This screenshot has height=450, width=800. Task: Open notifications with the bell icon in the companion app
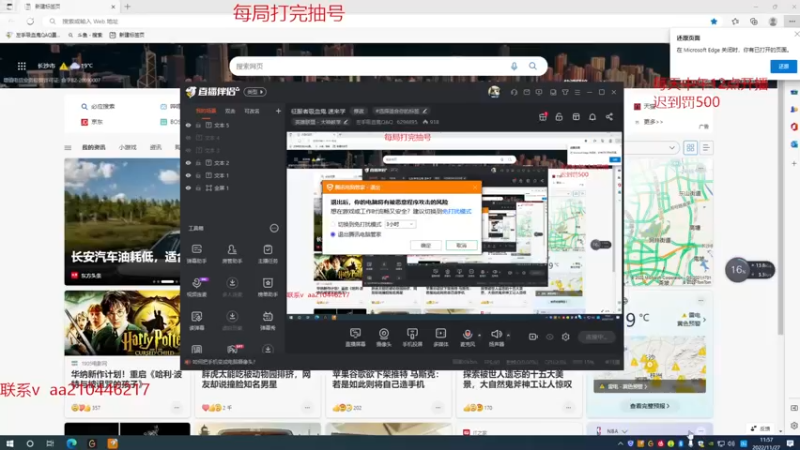592,117
